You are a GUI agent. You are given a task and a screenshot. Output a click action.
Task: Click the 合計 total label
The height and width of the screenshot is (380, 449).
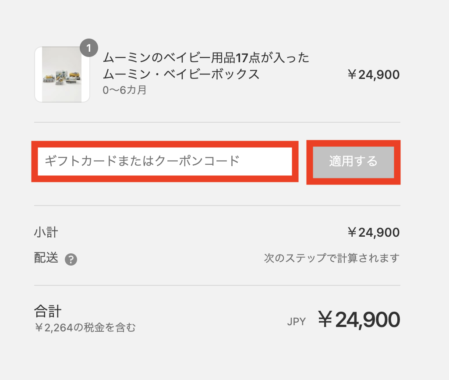coord(48,312)
